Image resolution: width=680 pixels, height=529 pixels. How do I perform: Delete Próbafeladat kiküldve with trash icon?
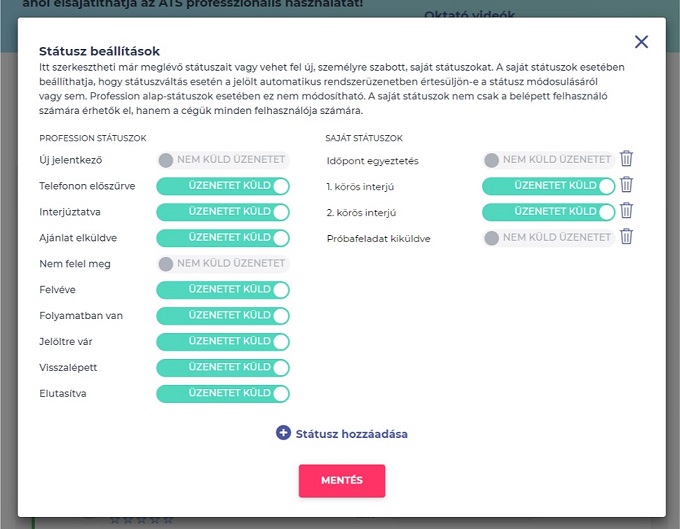[626, 237]
